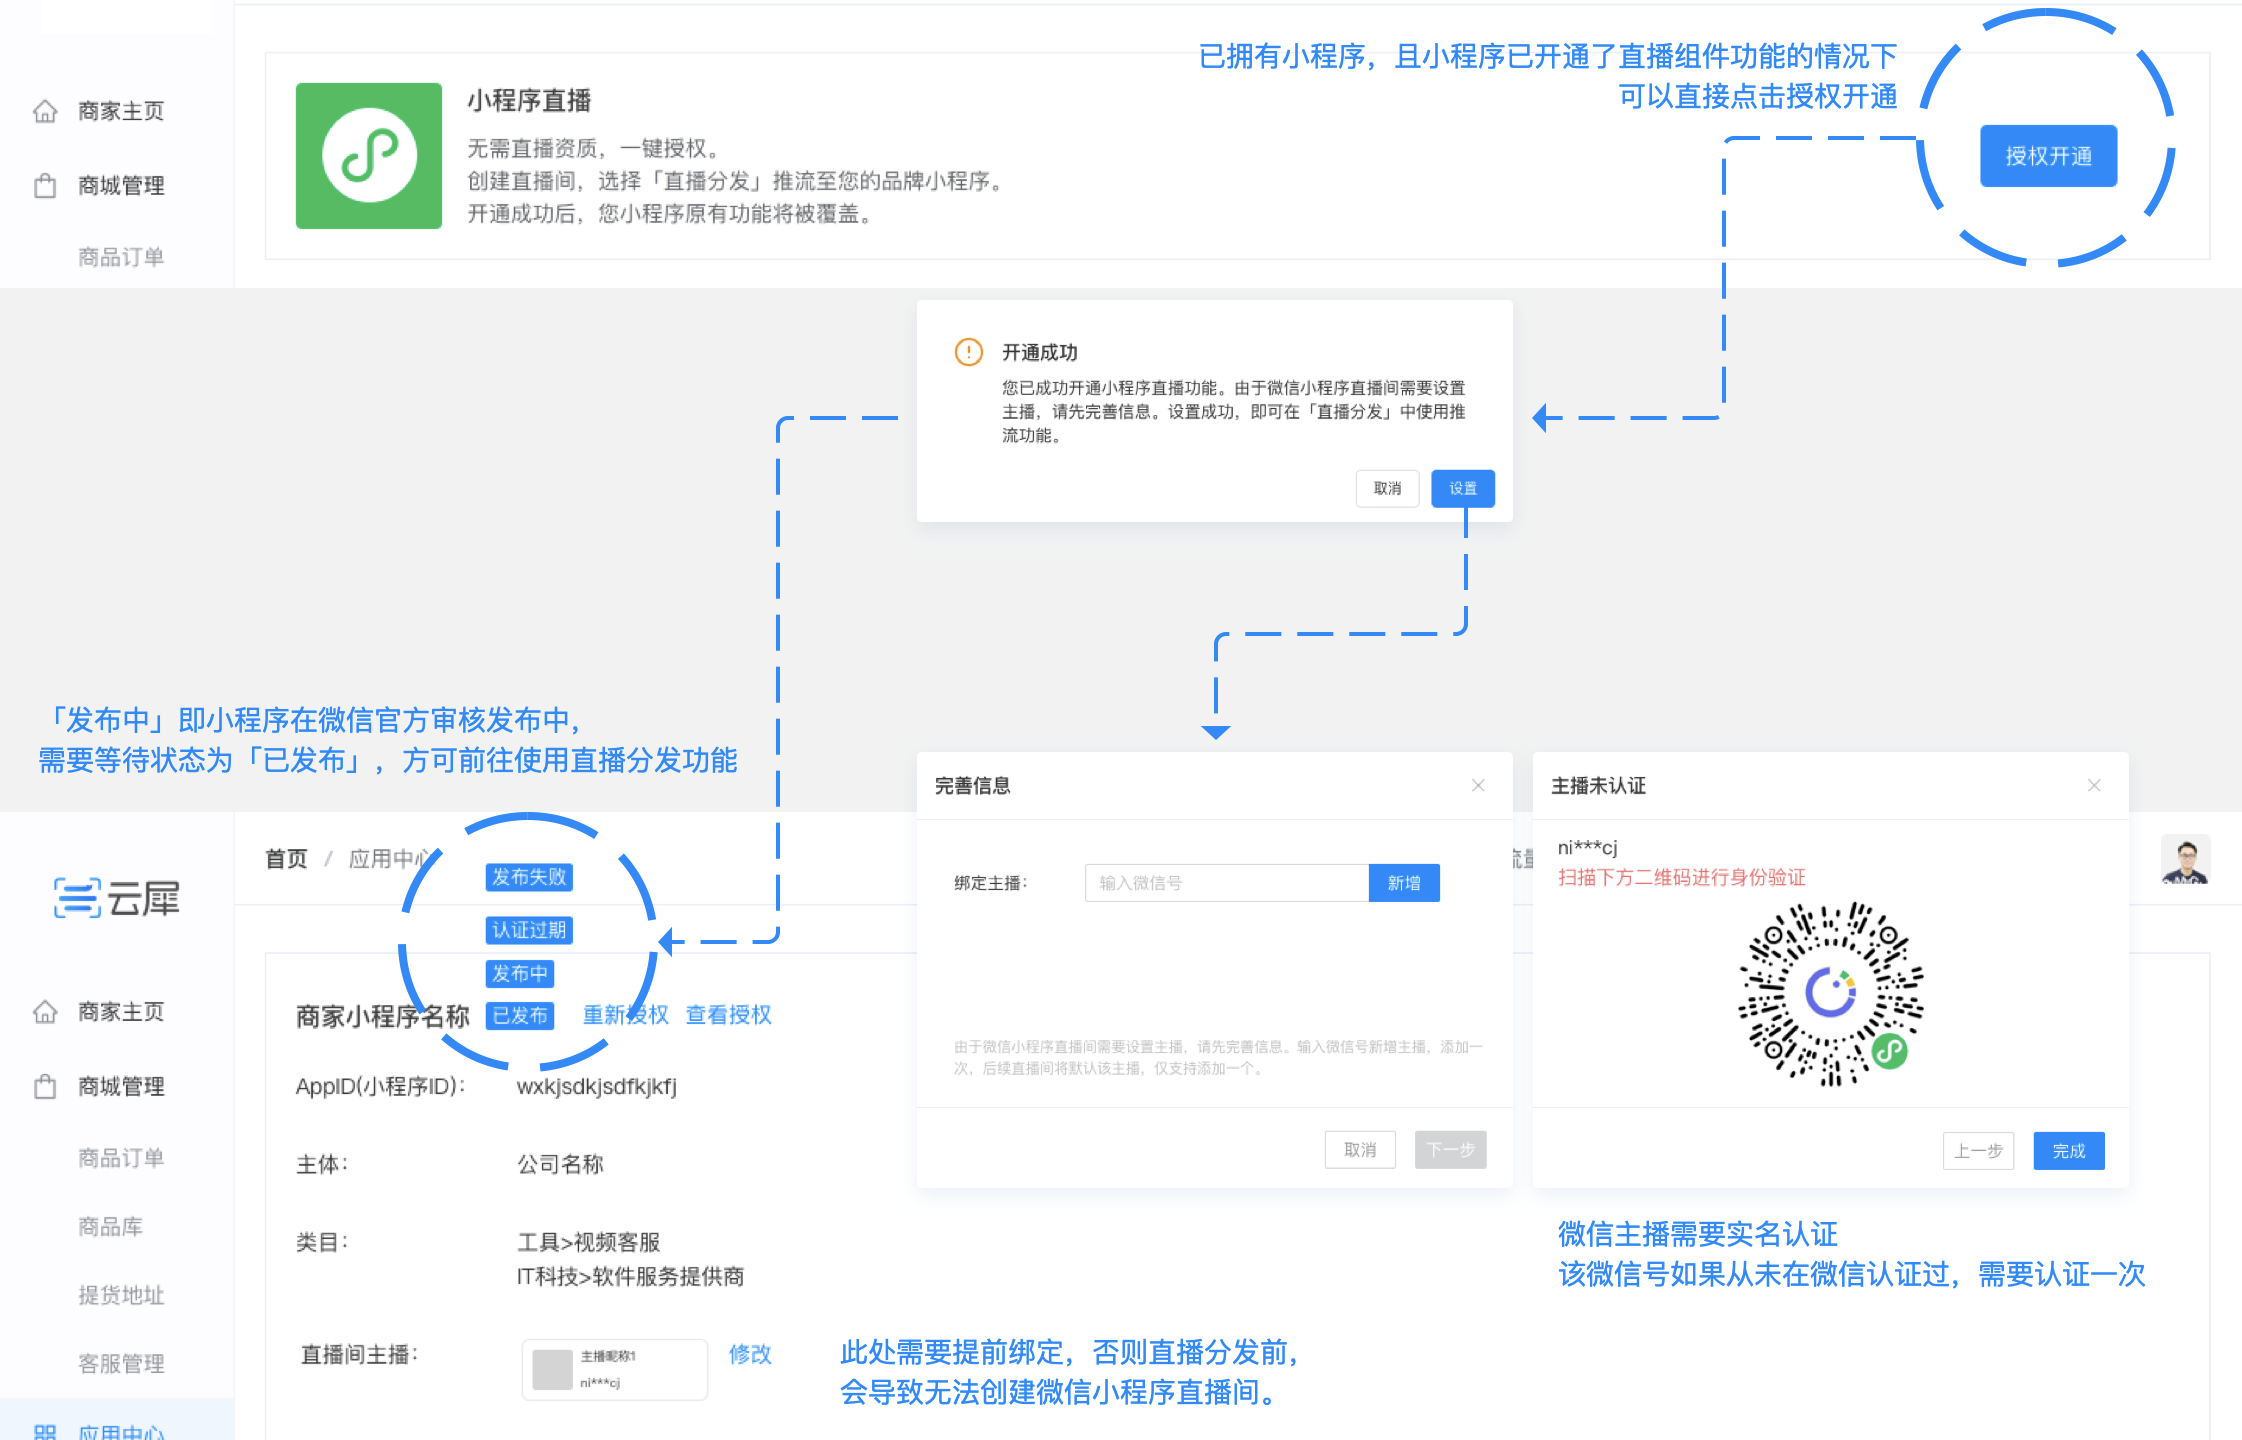Click the IT科技>软件服务提供商 category text
Image resolution: width=2242 pixels, height=1440 pixels.
pyautogui.click(x=630, y=1276)
